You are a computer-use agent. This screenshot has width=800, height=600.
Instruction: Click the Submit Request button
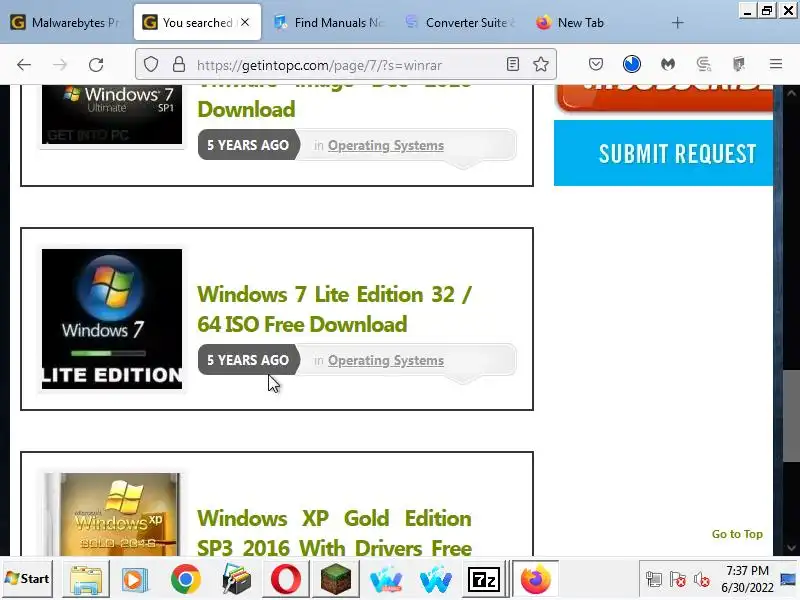663,153
